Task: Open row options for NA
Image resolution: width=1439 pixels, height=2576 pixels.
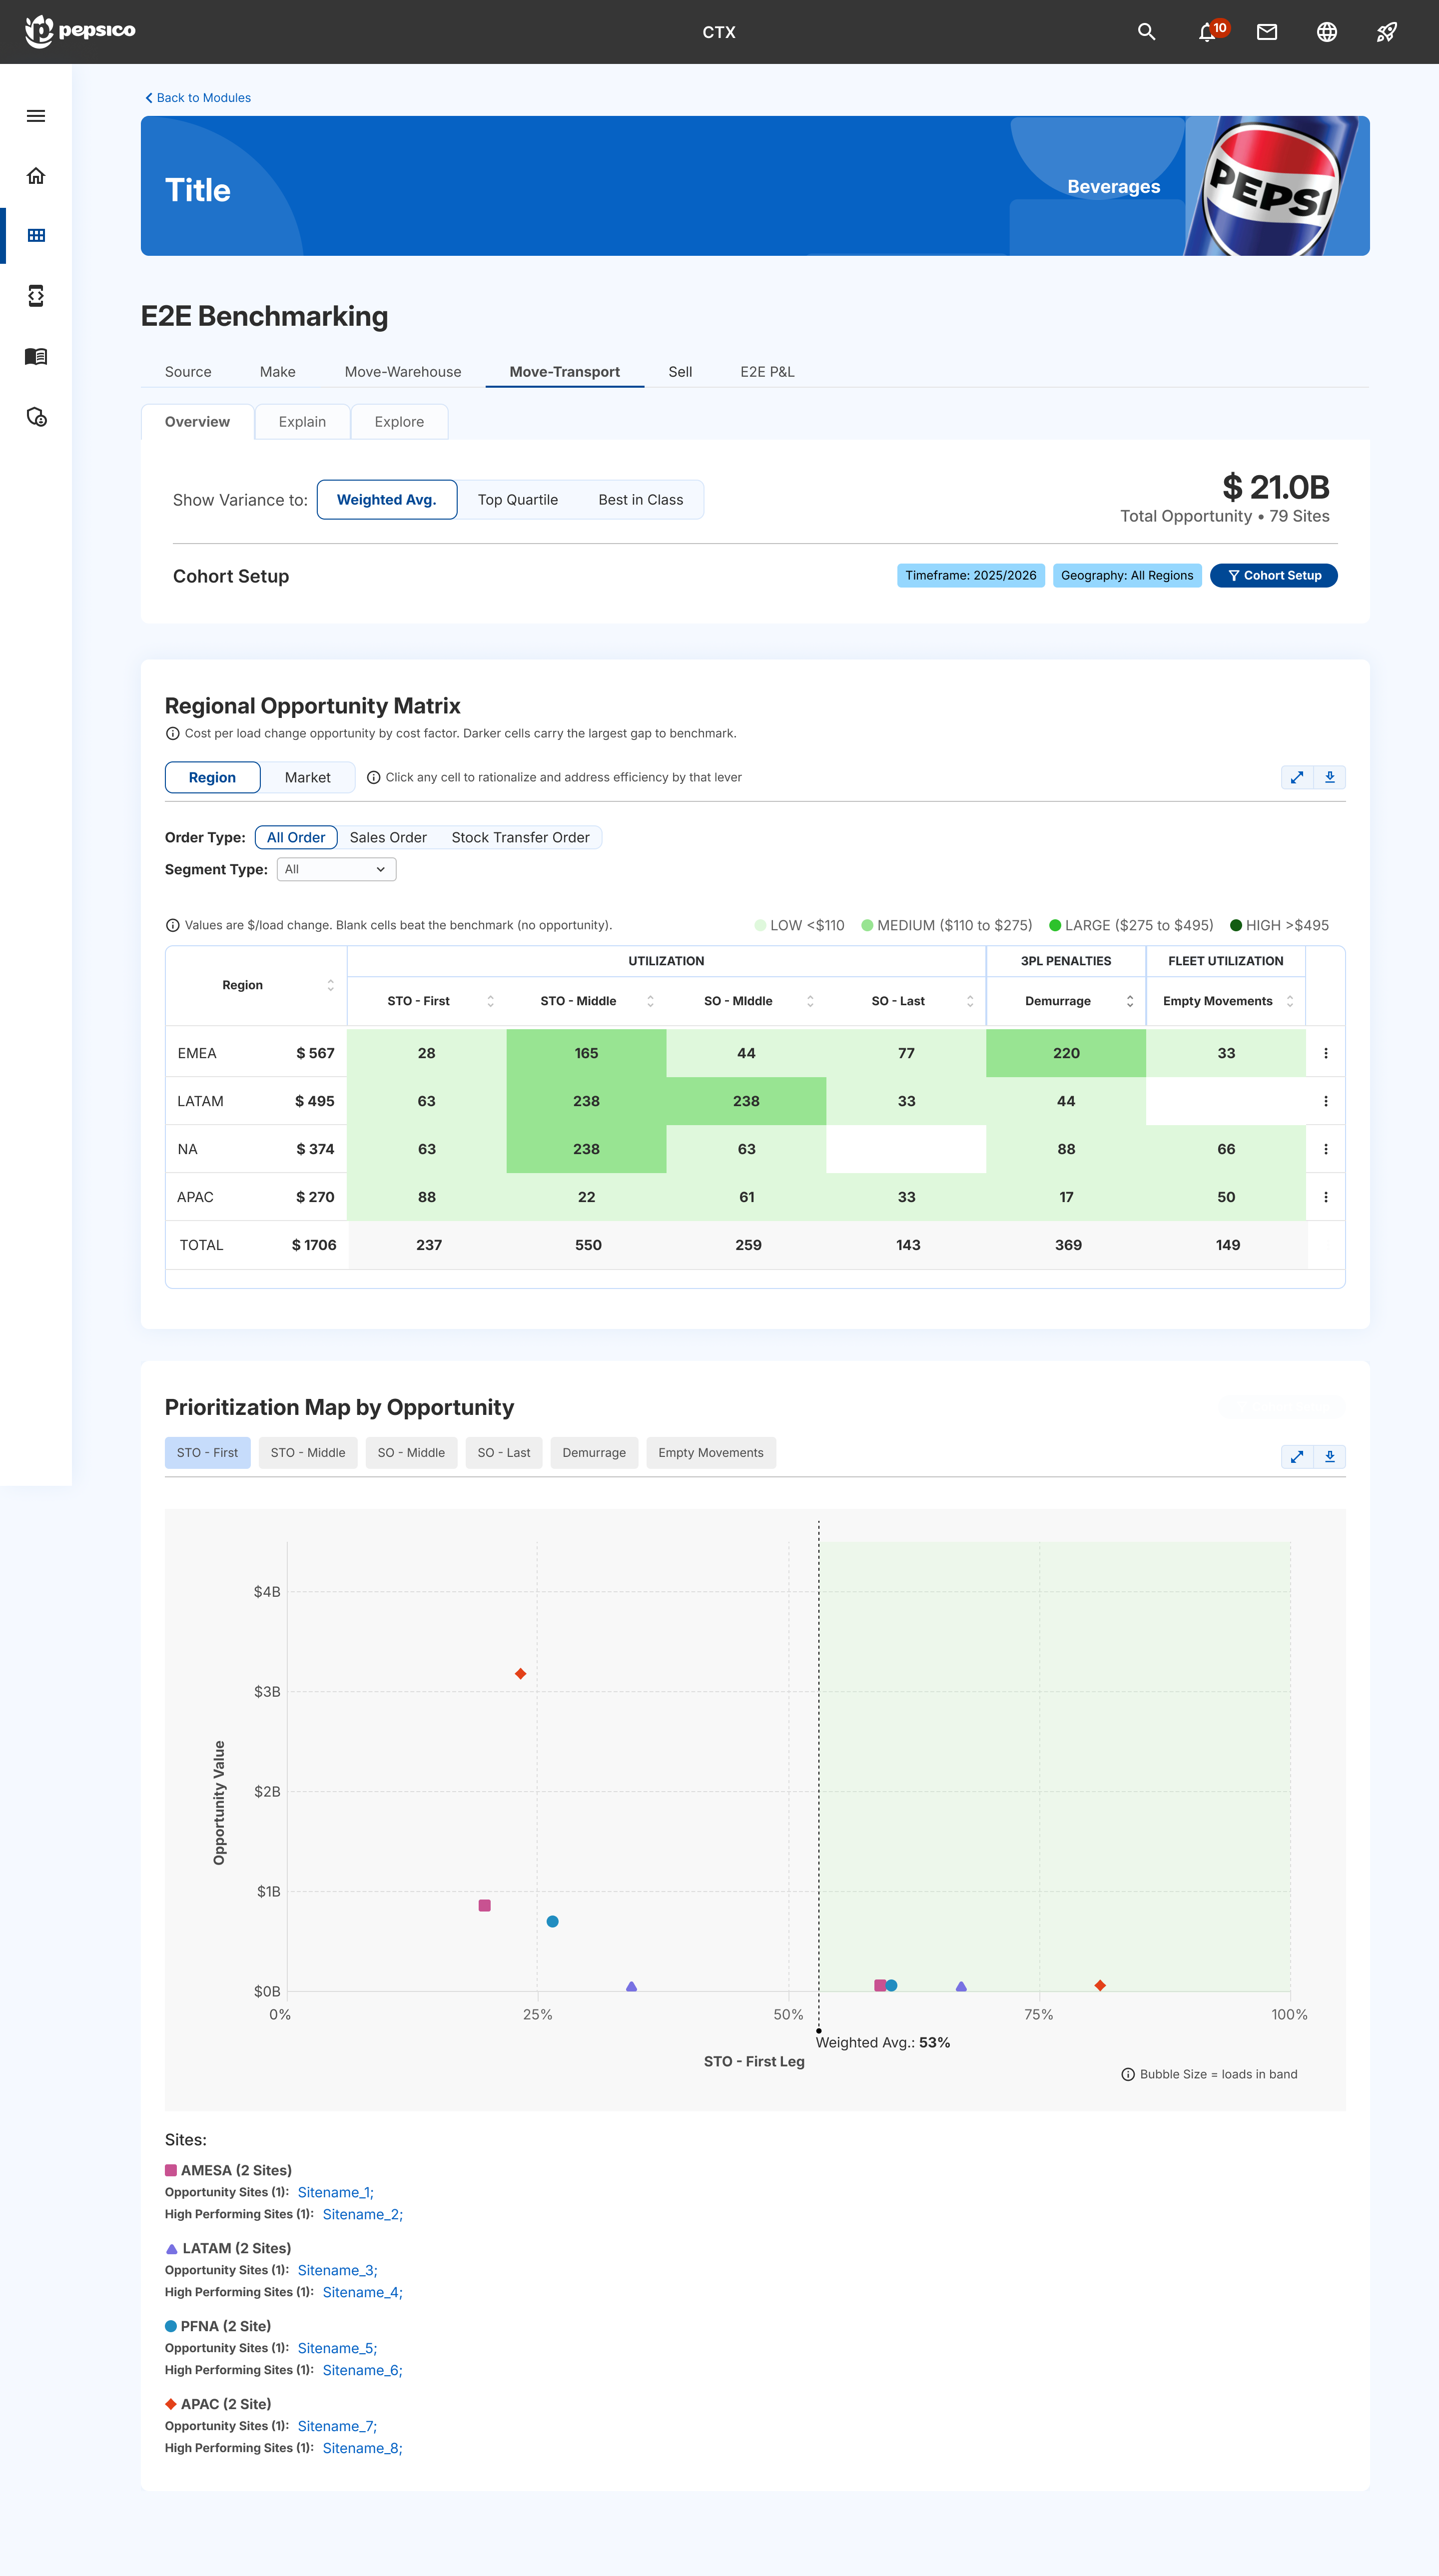Action: pos(1325,1149)
